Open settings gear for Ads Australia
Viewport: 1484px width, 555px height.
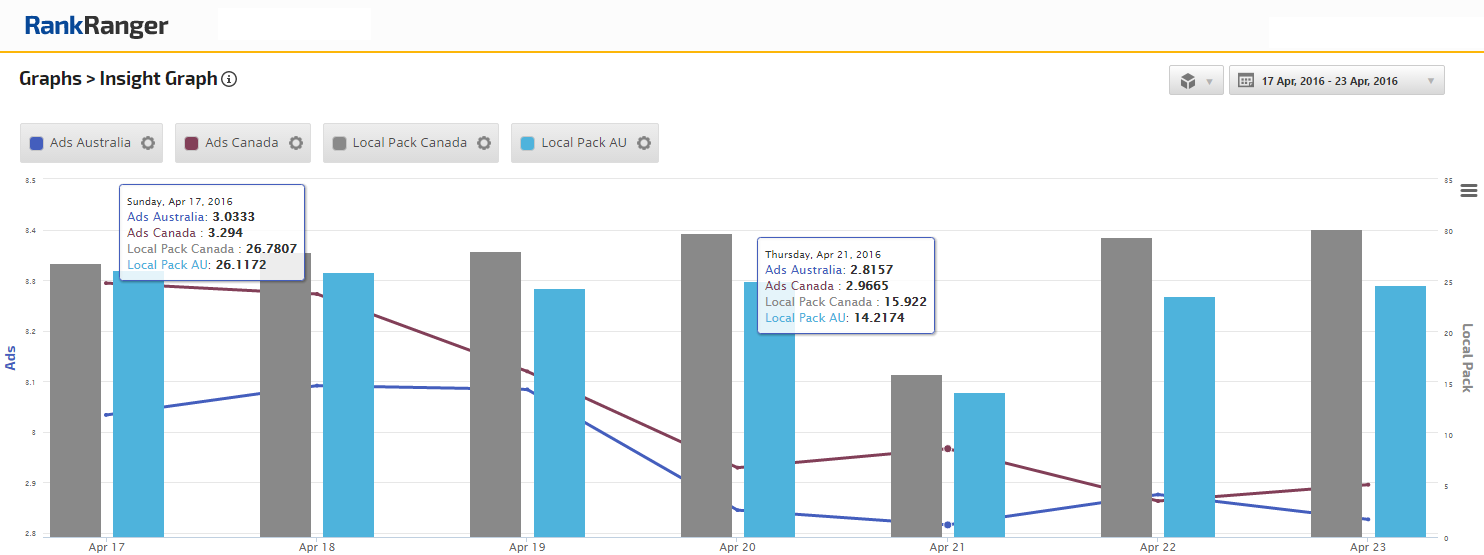click(148, 143)
